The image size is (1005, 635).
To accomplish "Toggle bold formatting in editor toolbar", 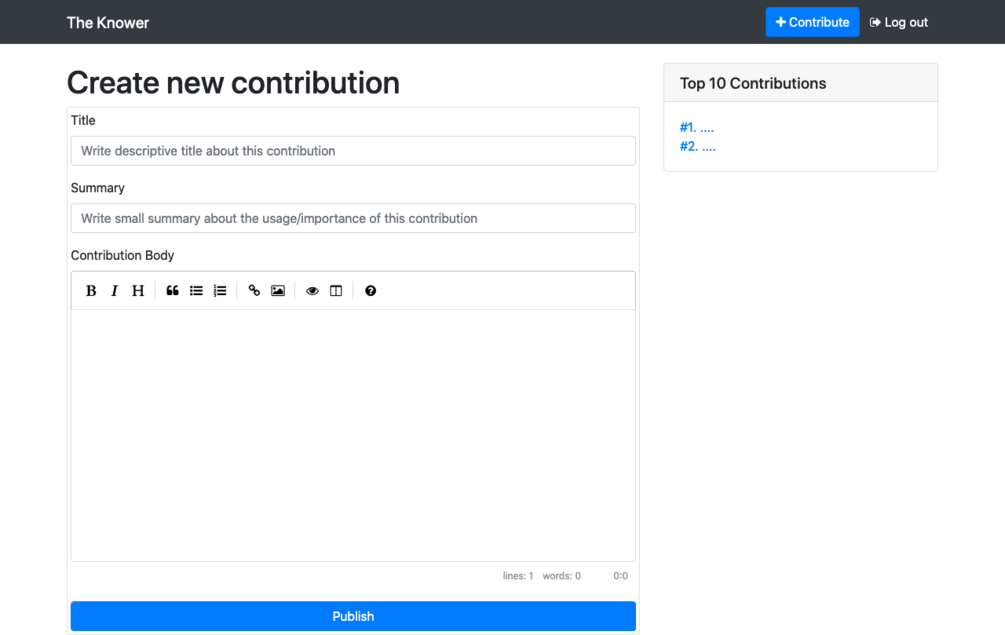I will click(91, 291).
